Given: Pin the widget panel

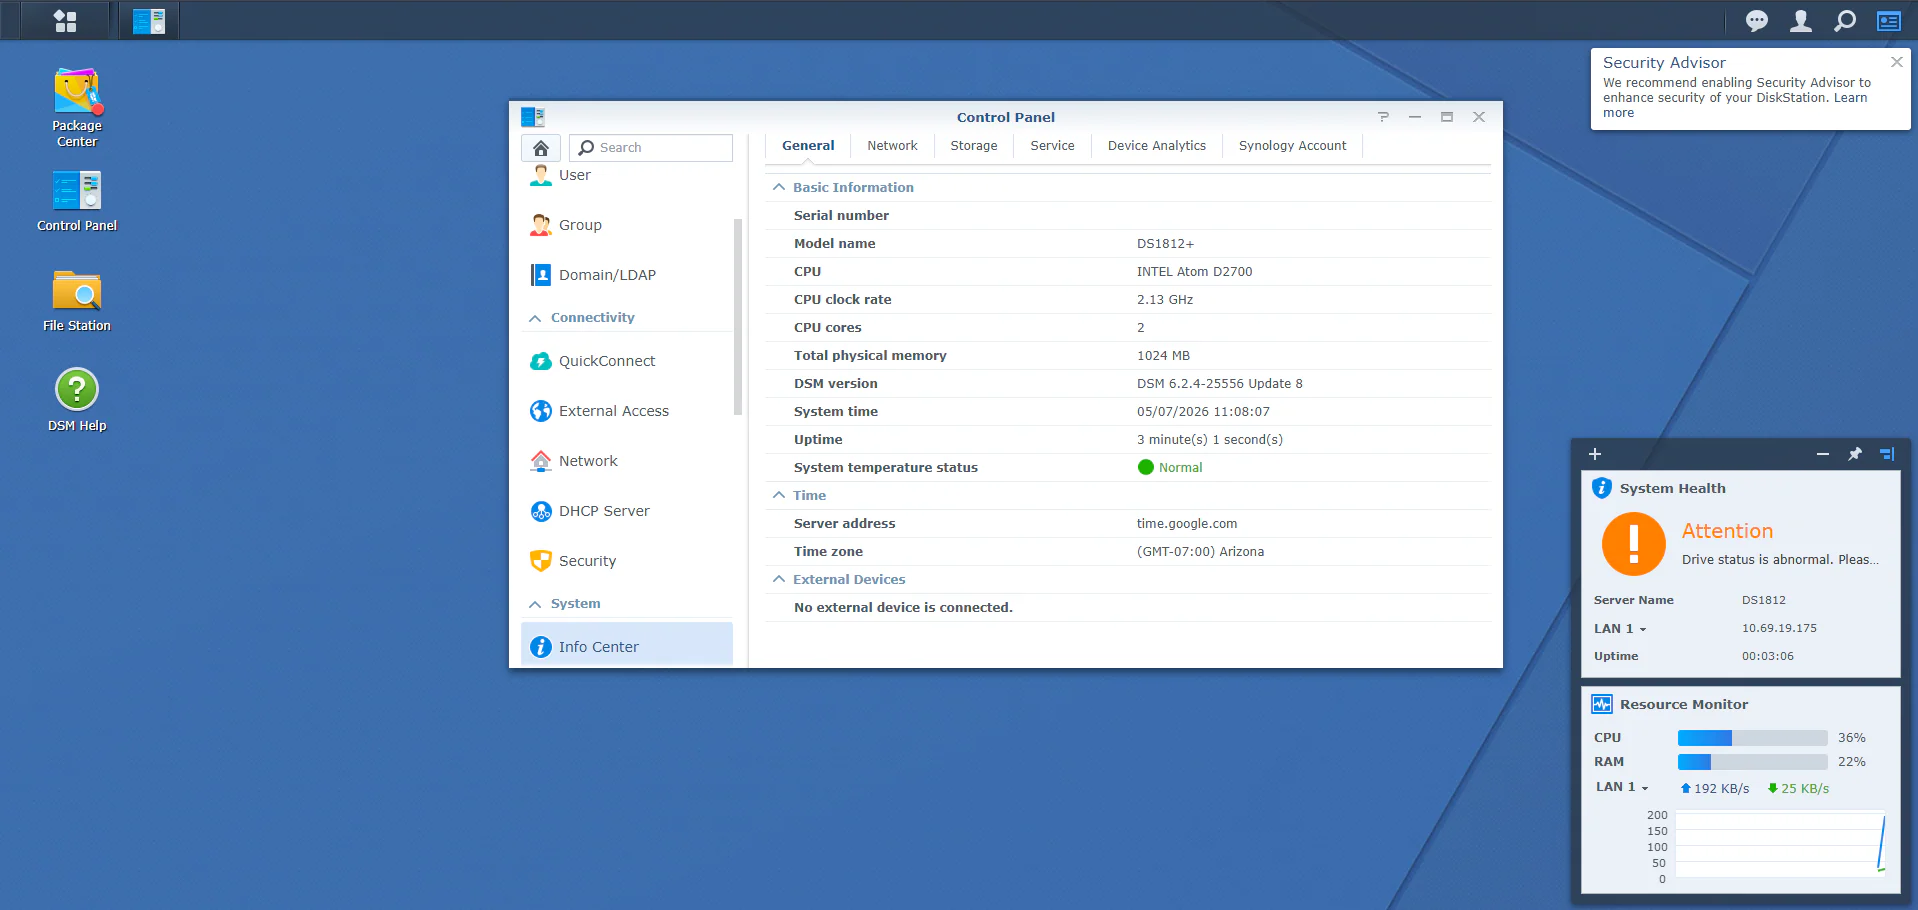Looking at the screenshot, I should tap(1855, 454).
